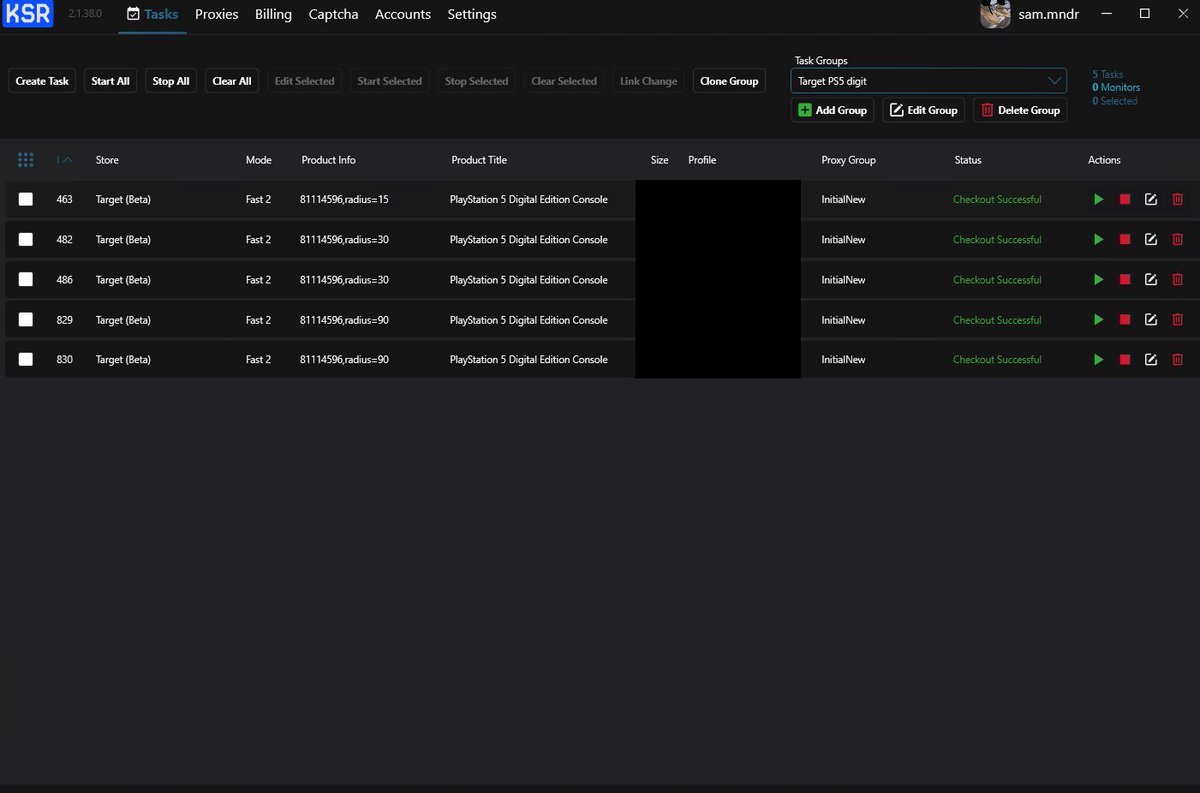Edit task 486 using pencil icon
Screen dimensions: 1200x793
tap(1151, 280)
